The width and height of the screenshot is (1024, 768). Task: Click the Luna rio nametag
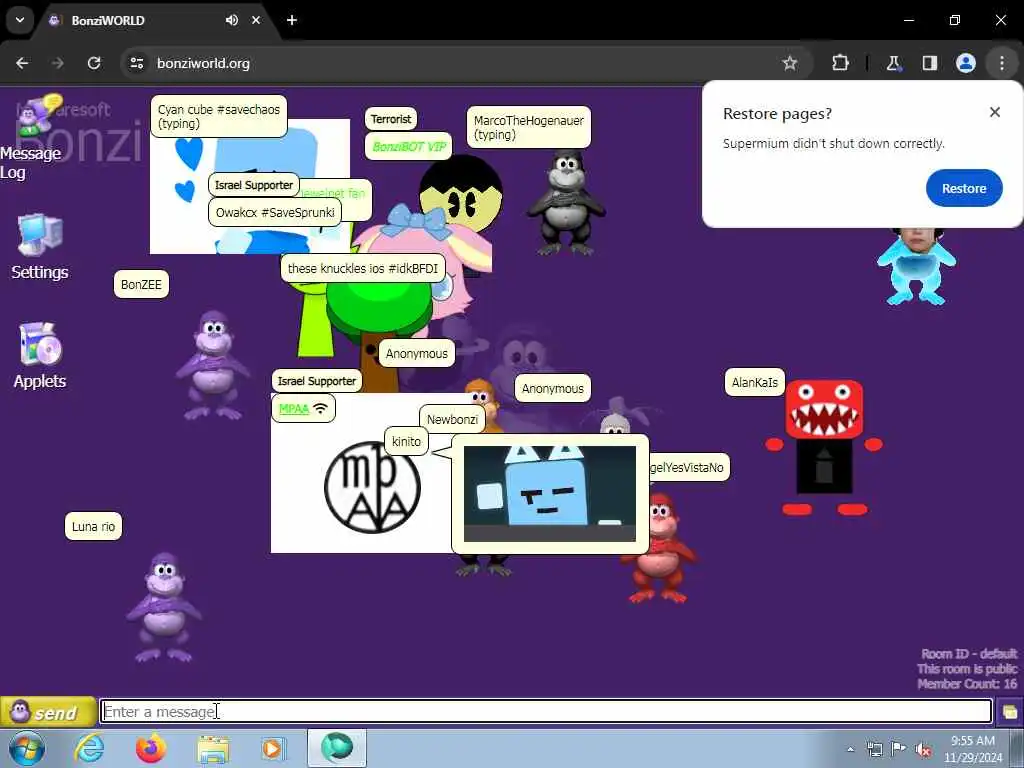(x=93, y=526)
